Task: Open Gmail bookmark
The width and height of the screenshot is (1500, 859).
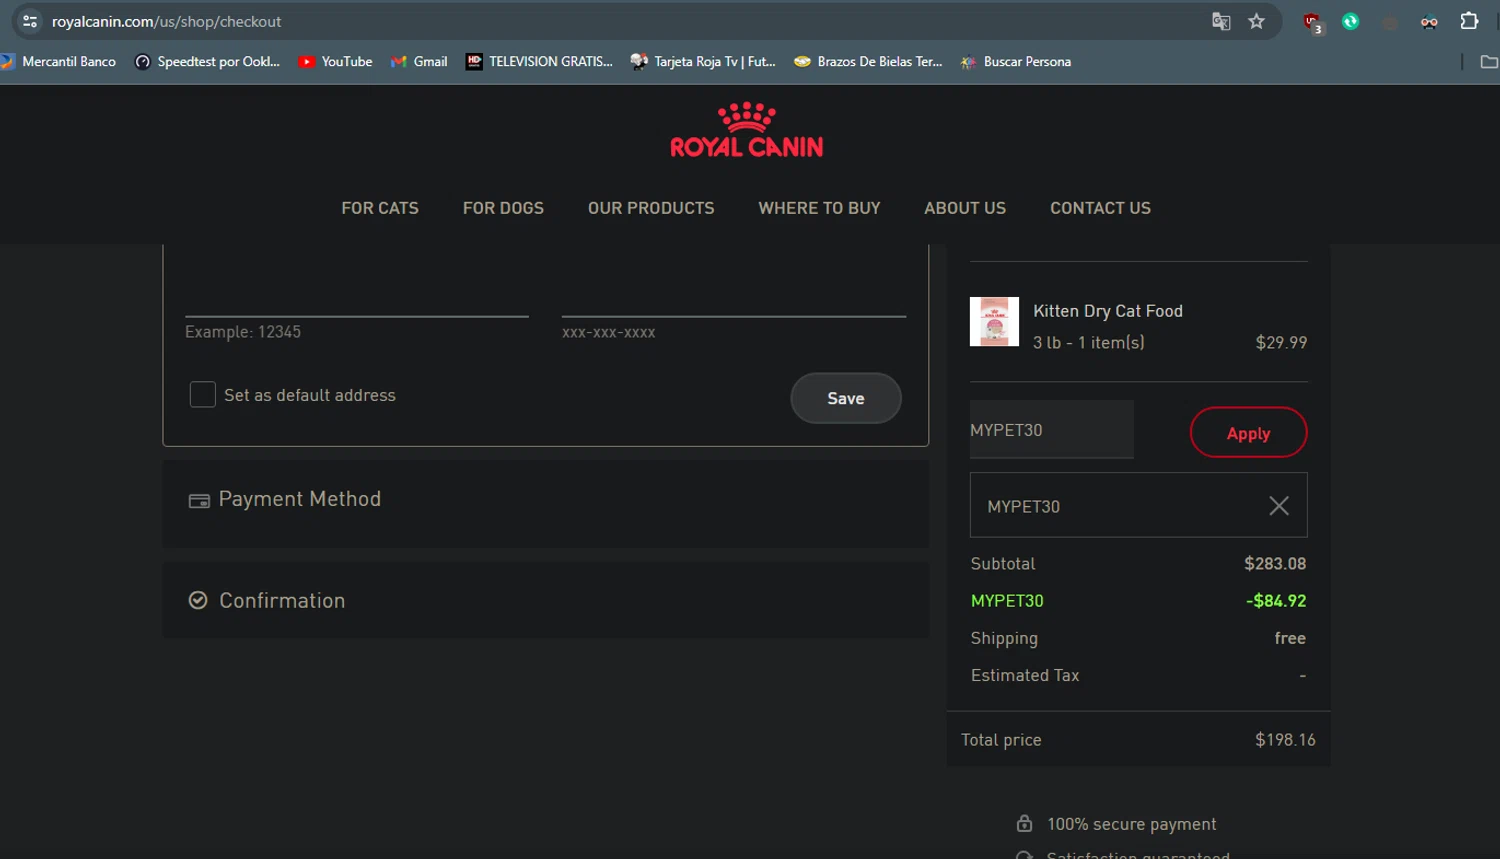Action: pyautogui.click(x=419, y=62)
